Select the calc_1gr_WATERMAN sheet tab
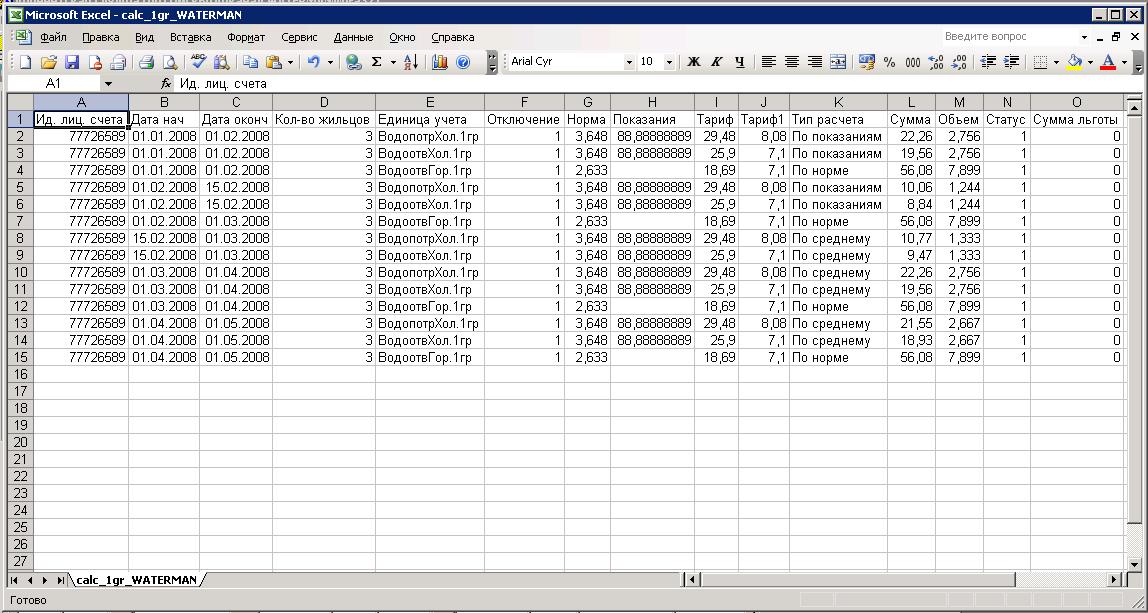1148x613 pixels. [x=135, y=580]
